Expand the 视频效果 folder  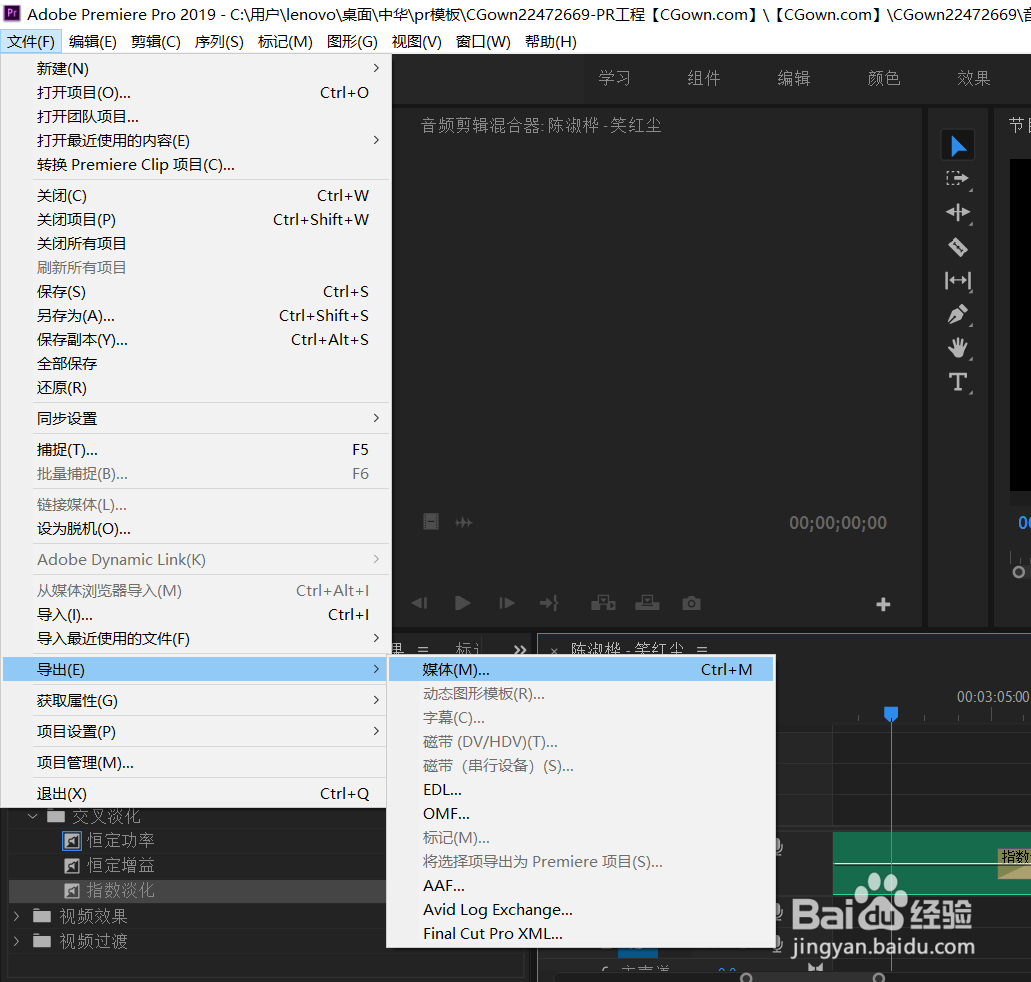[x=16, y=916]
